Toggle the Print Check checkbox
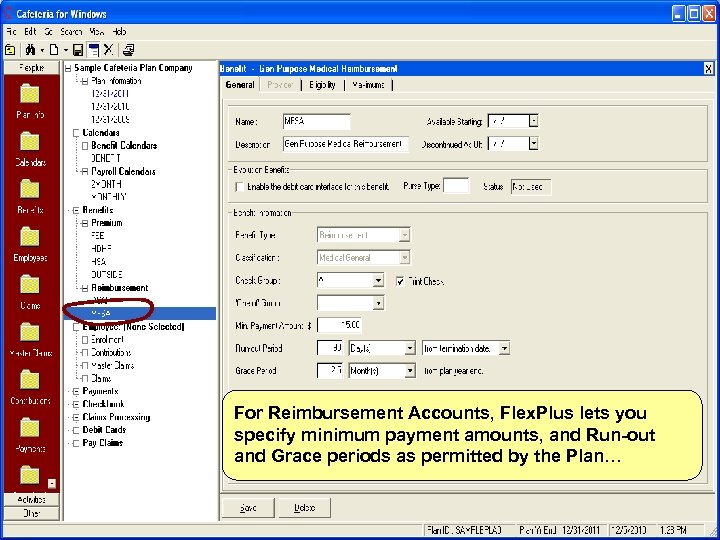The height and width of the screenshot is (540, 720). 400,281
